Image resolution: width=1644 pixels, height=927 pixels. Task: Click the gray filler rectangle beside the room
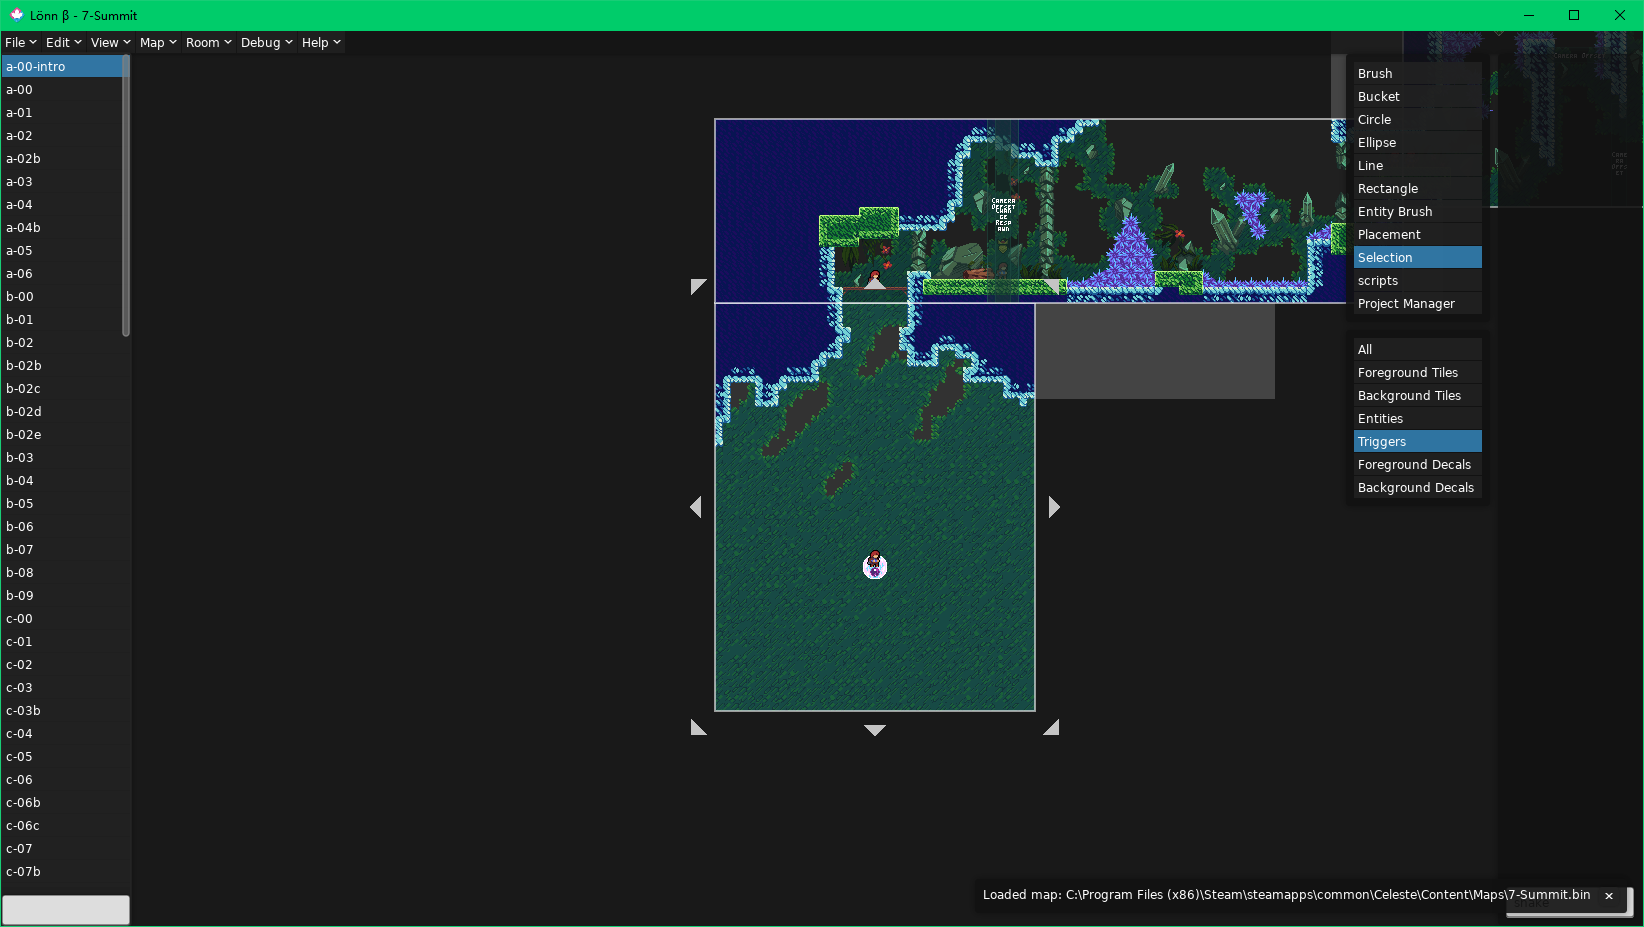coord(1155,351)
